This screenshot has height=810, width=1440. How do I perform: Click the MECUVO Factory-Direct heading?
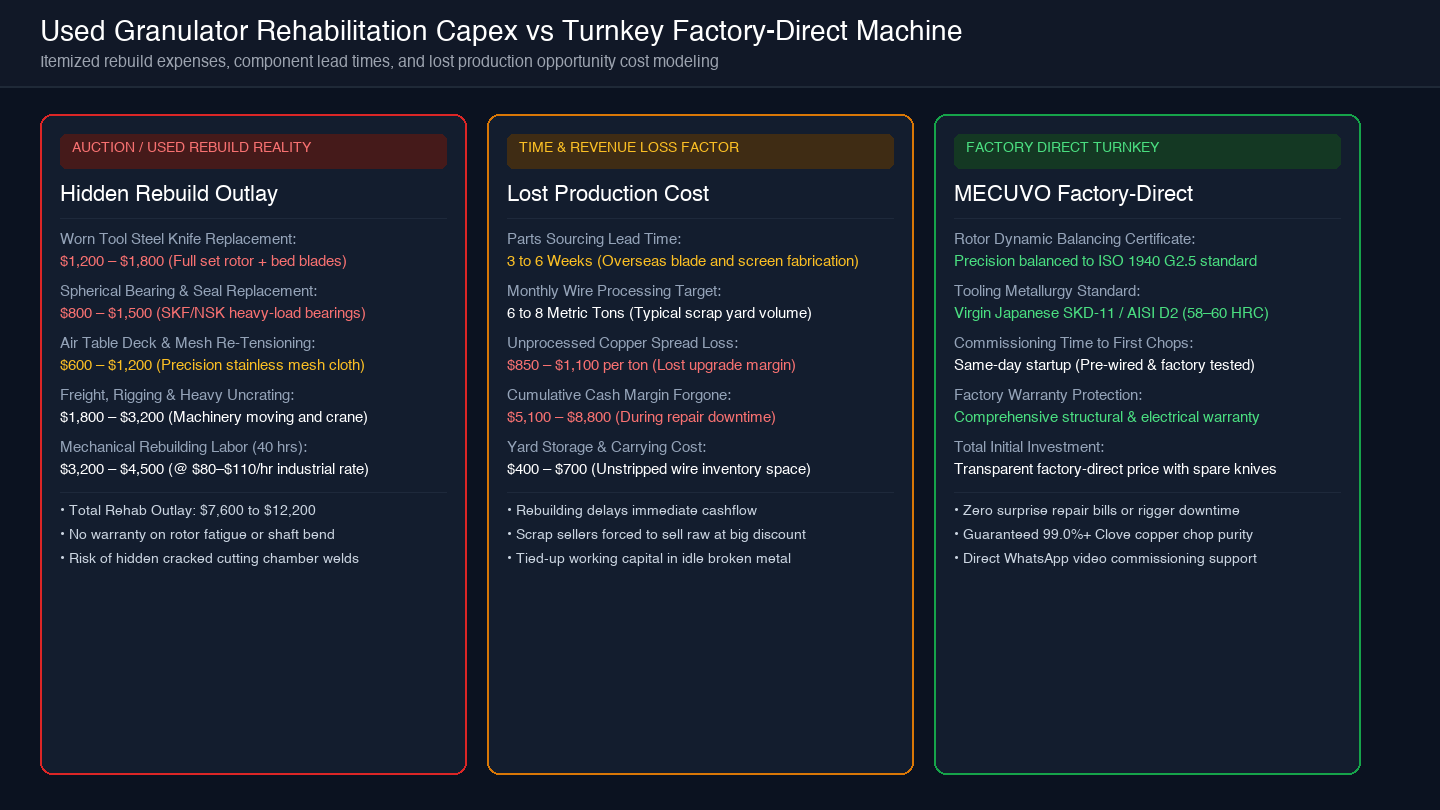tap(1073, 193)
